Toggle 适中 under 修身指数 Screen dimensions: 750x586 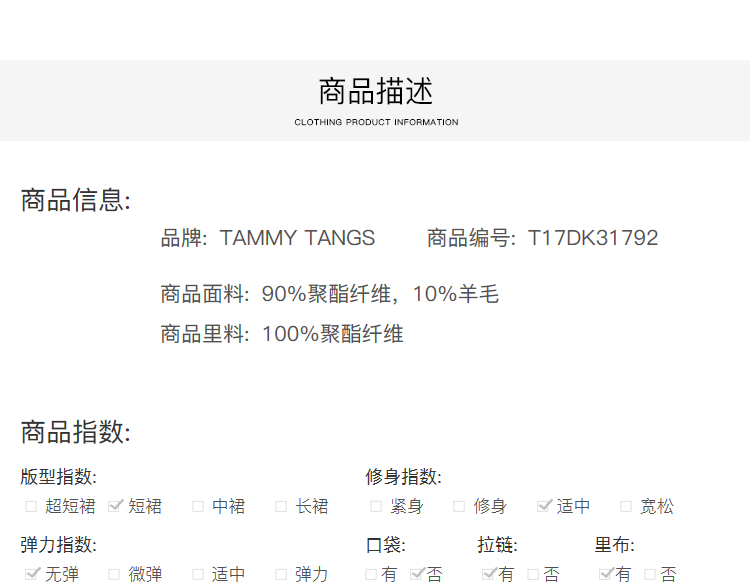pyautogui.click(x=544, y=507)
